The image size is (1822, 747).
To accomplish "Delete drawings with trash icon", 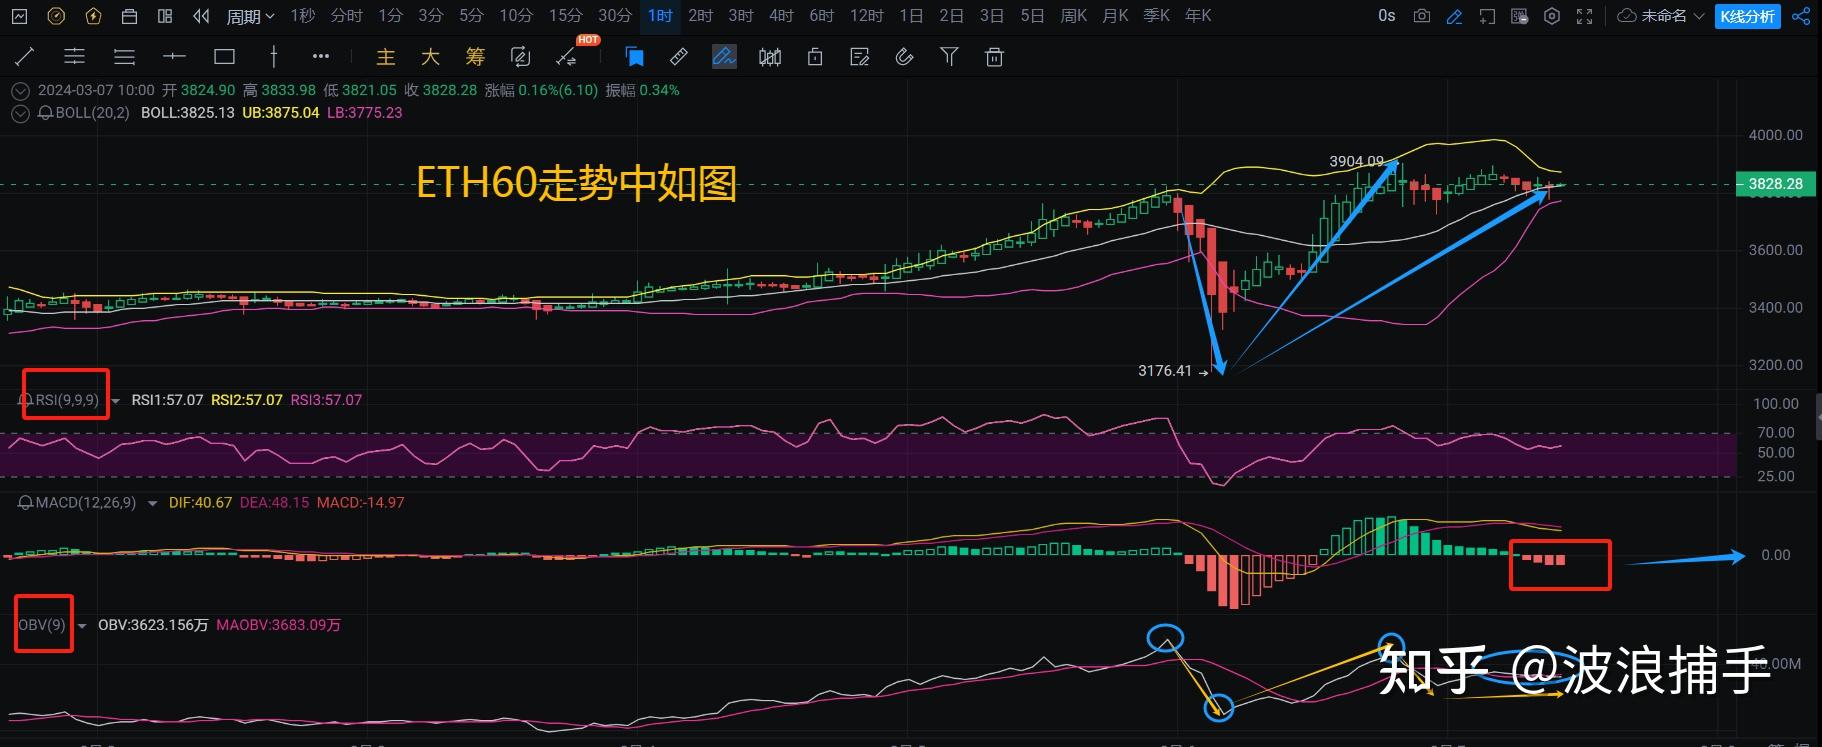I will 994,57.
